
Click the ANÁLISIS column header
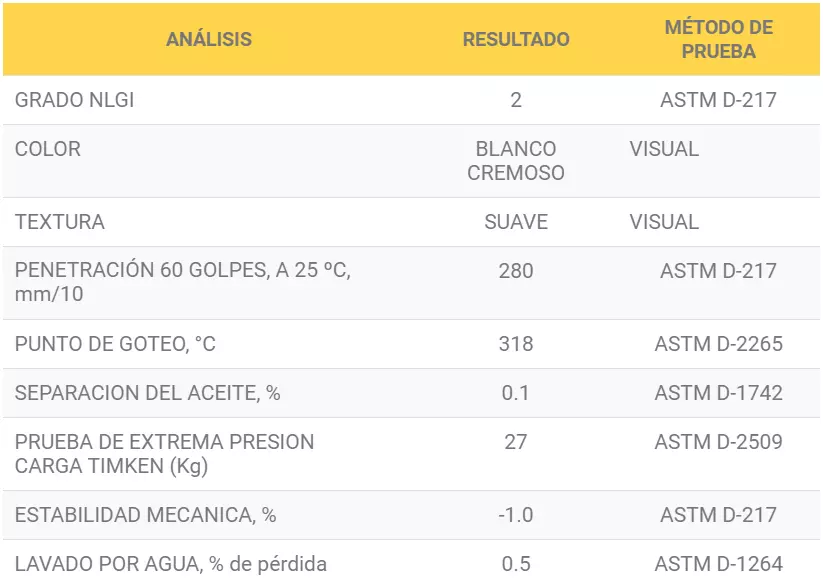click(209, 39)
